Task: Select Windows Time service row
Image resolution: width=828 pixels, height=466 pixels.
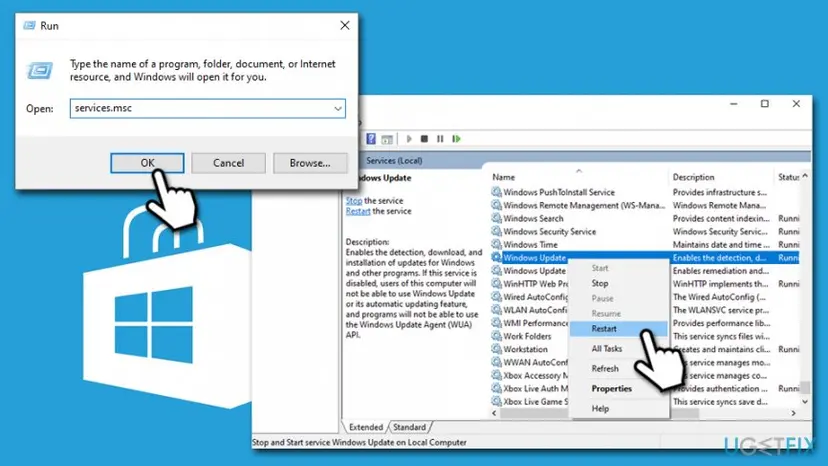Action: (x=644, y=245)
